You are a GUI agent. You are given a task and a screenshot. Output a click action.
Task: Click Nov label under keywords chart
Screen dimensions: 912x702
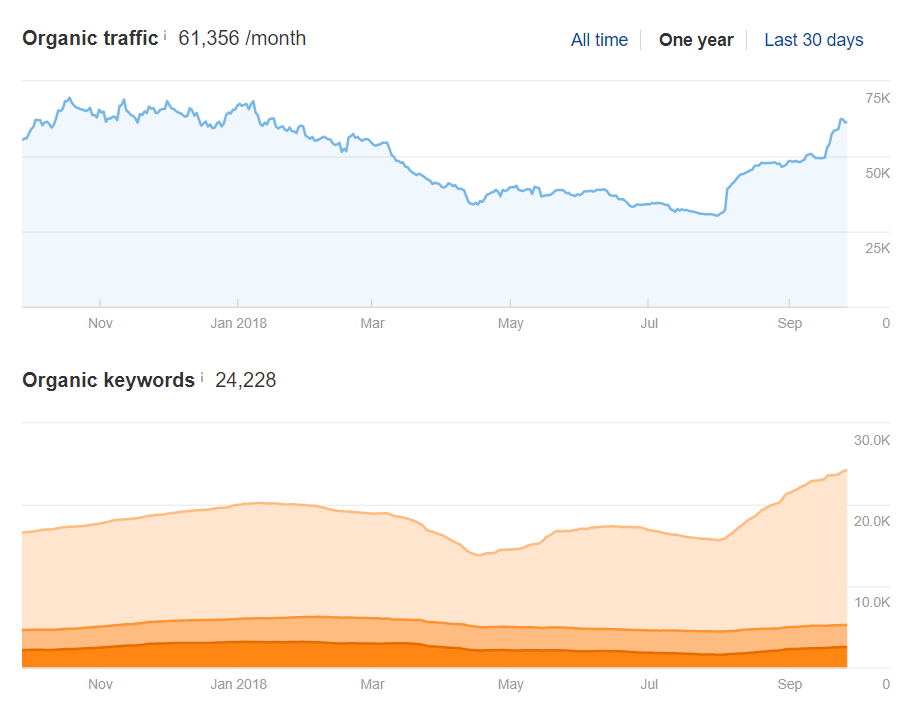pos(100,685)
